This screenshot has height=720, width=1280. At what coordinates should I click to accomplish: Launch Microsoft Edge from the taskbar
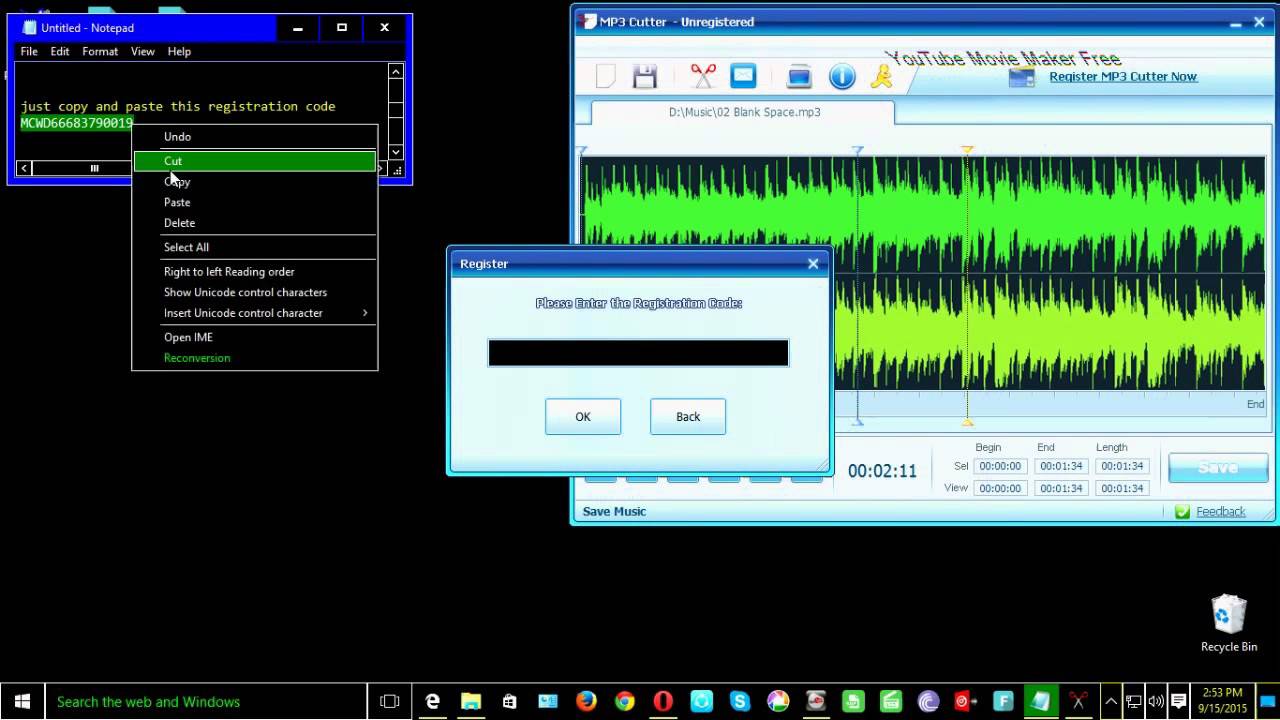tap(433, 702)
